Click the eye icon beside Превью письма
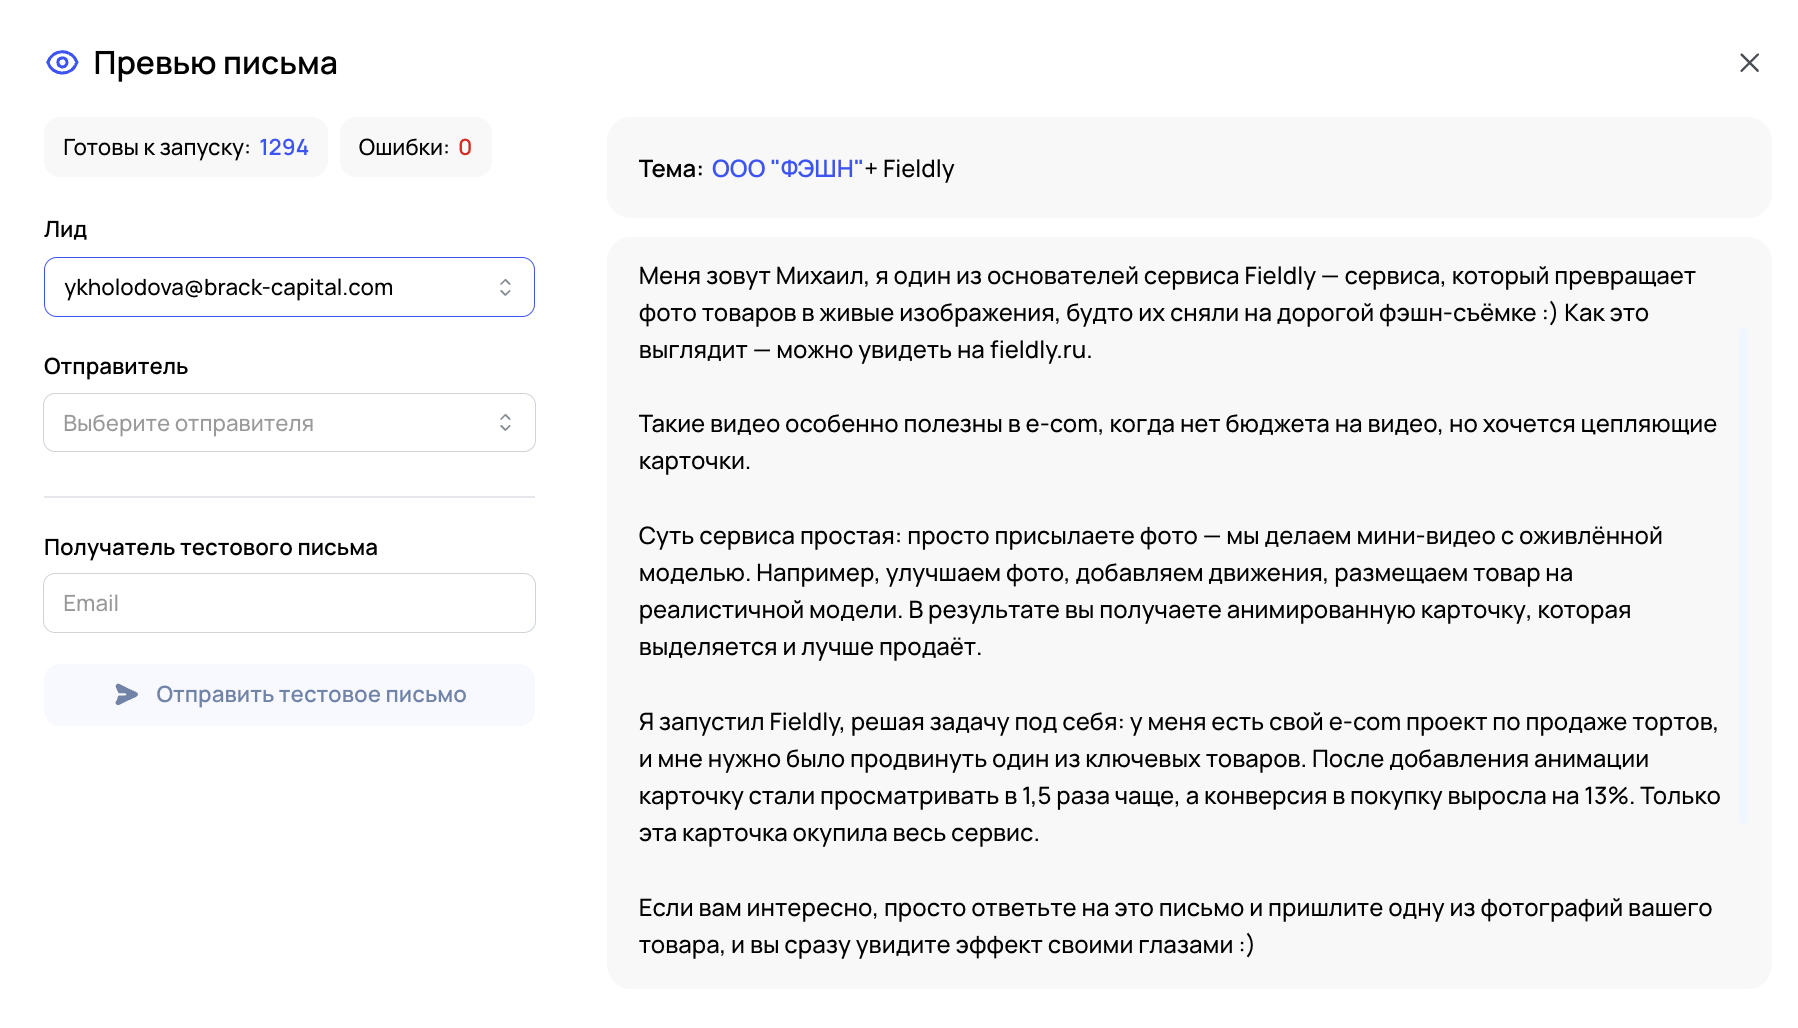The height and width of the screenshot is (1028, 1798). (62, 63)
